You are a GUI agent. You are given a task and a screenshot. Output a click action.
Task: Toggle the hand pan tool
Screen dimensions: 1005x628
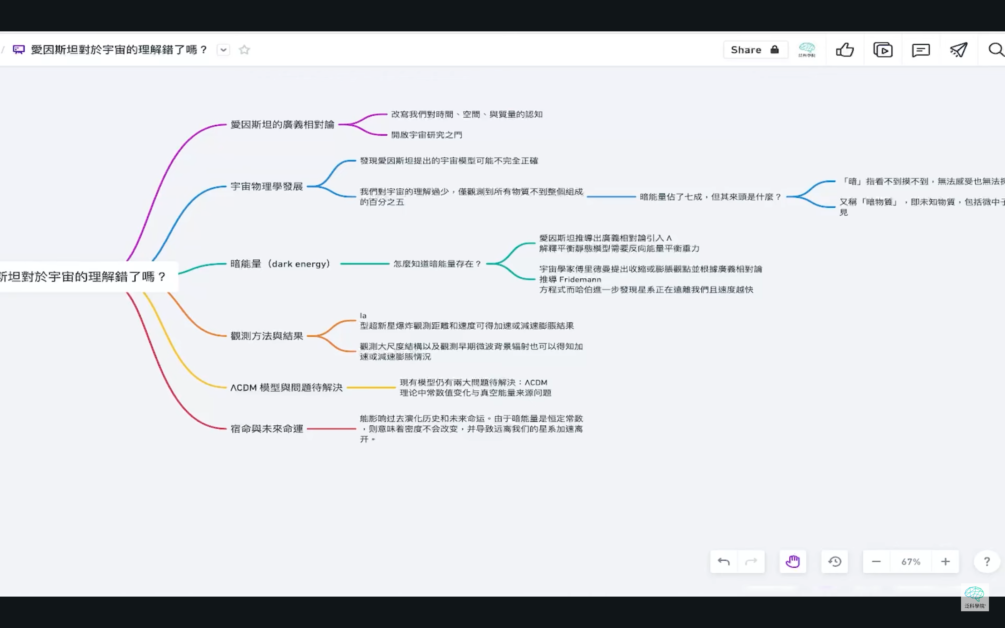coord(793,562)
